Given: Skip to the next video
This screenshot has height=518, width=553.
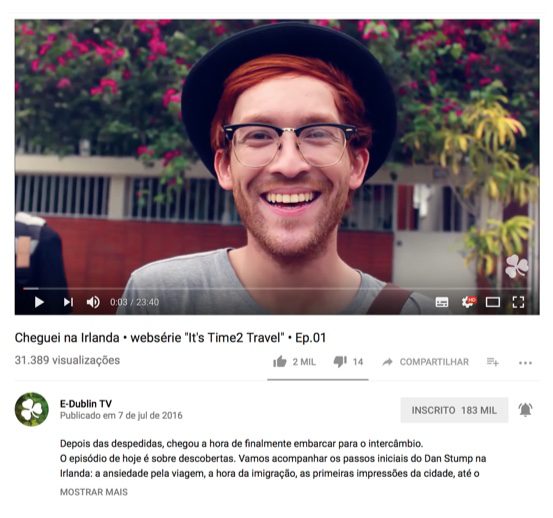Looking at the screenshot, I should click(68, 302).
